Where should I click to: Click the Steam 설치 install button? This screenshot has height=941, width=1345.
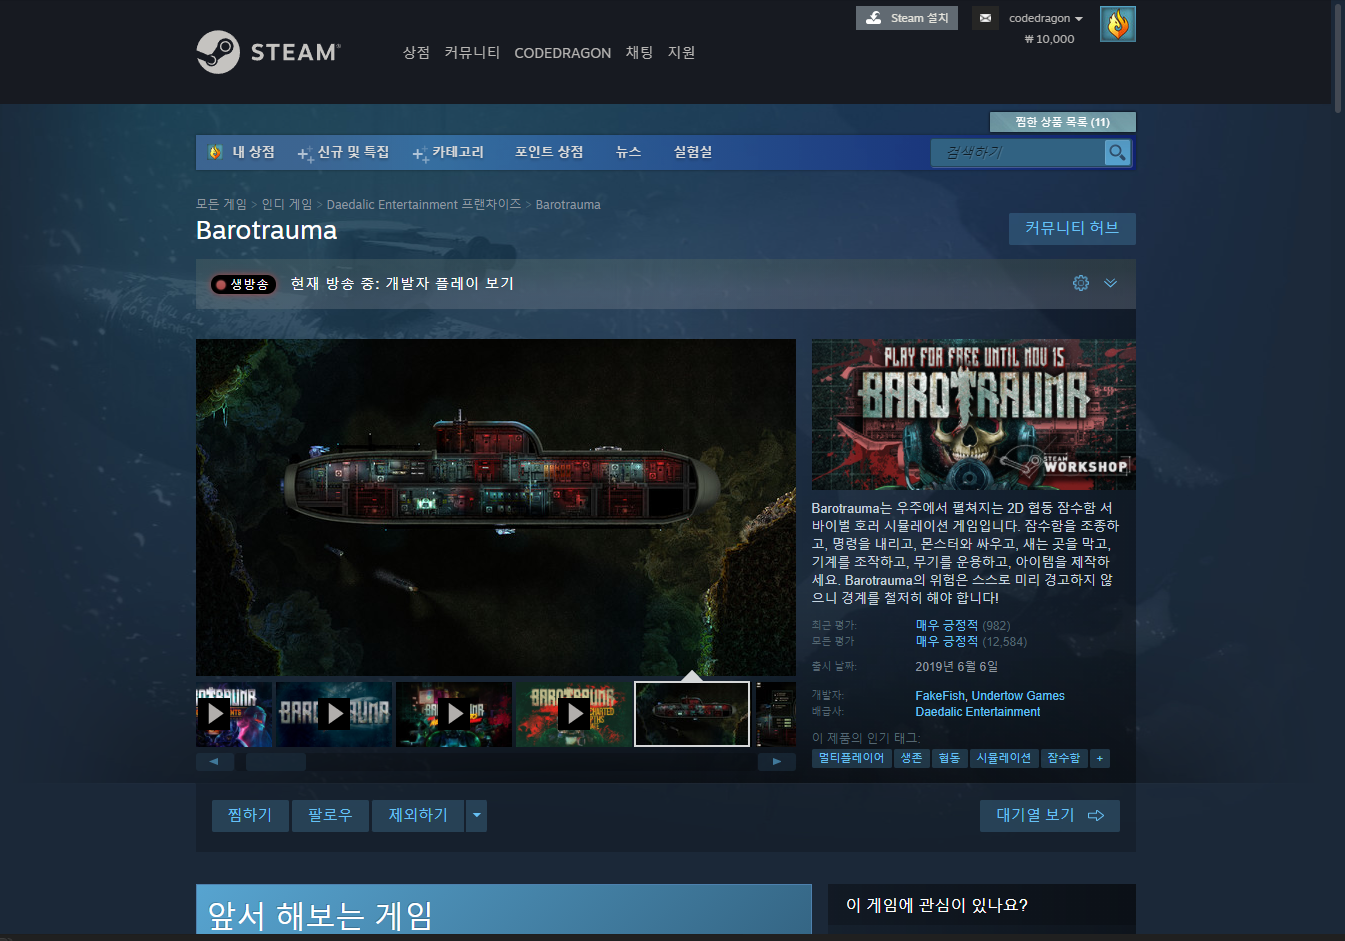point(906,18)
